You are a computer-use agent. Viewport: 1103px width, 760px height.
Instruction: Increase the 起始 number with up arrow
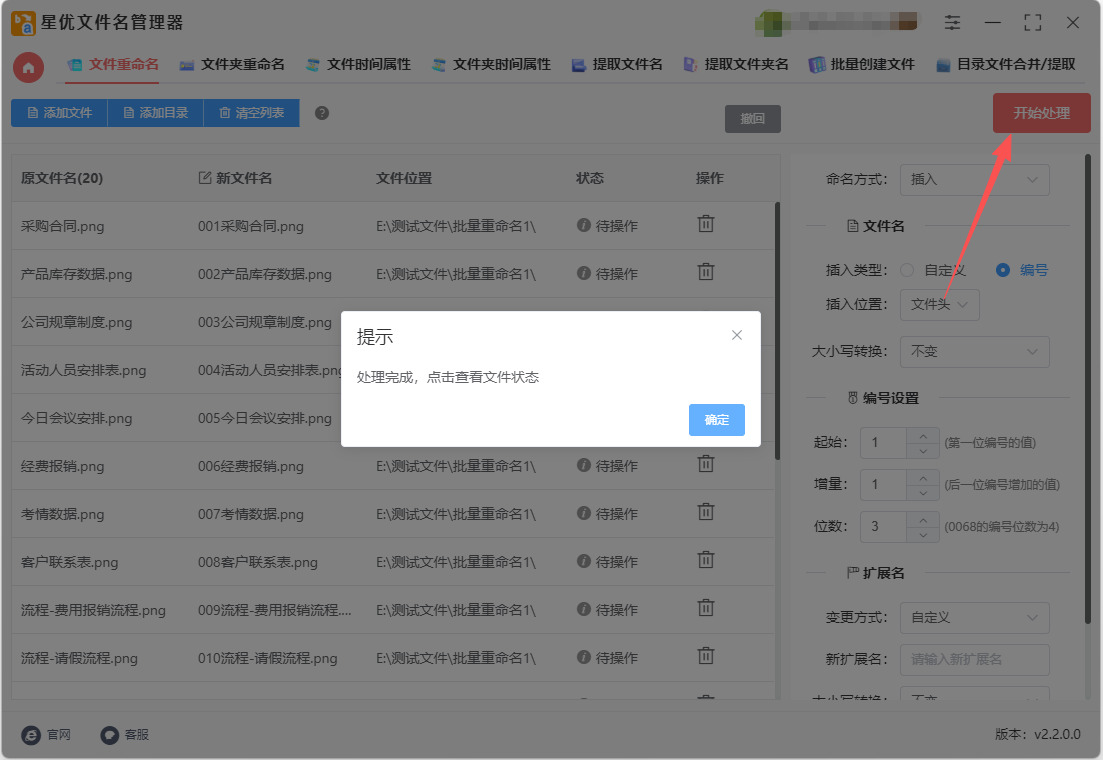click(x=922, y=436)
